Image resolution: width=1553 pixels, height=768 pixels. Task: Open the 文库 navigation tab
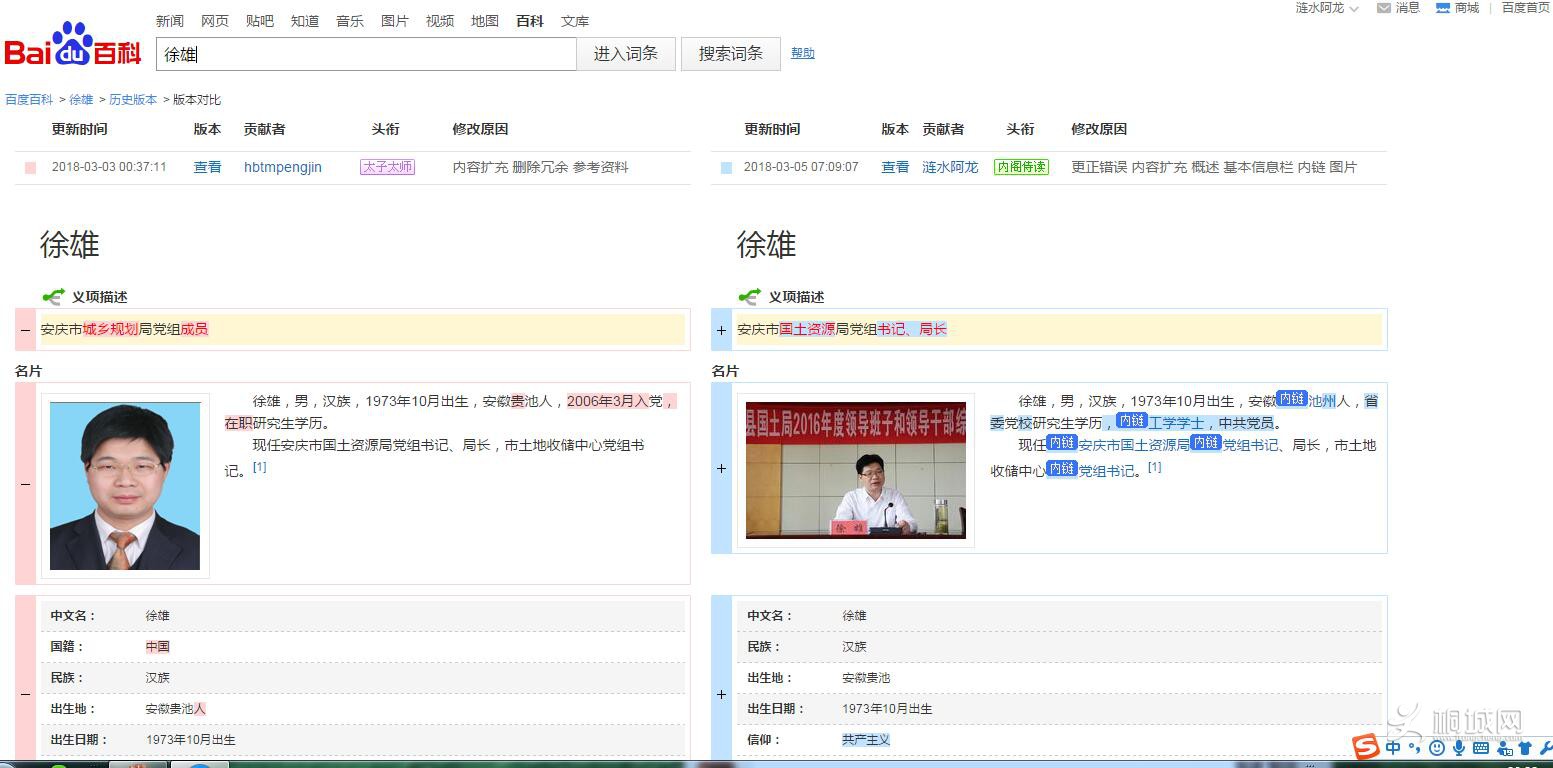click(575, 21)
